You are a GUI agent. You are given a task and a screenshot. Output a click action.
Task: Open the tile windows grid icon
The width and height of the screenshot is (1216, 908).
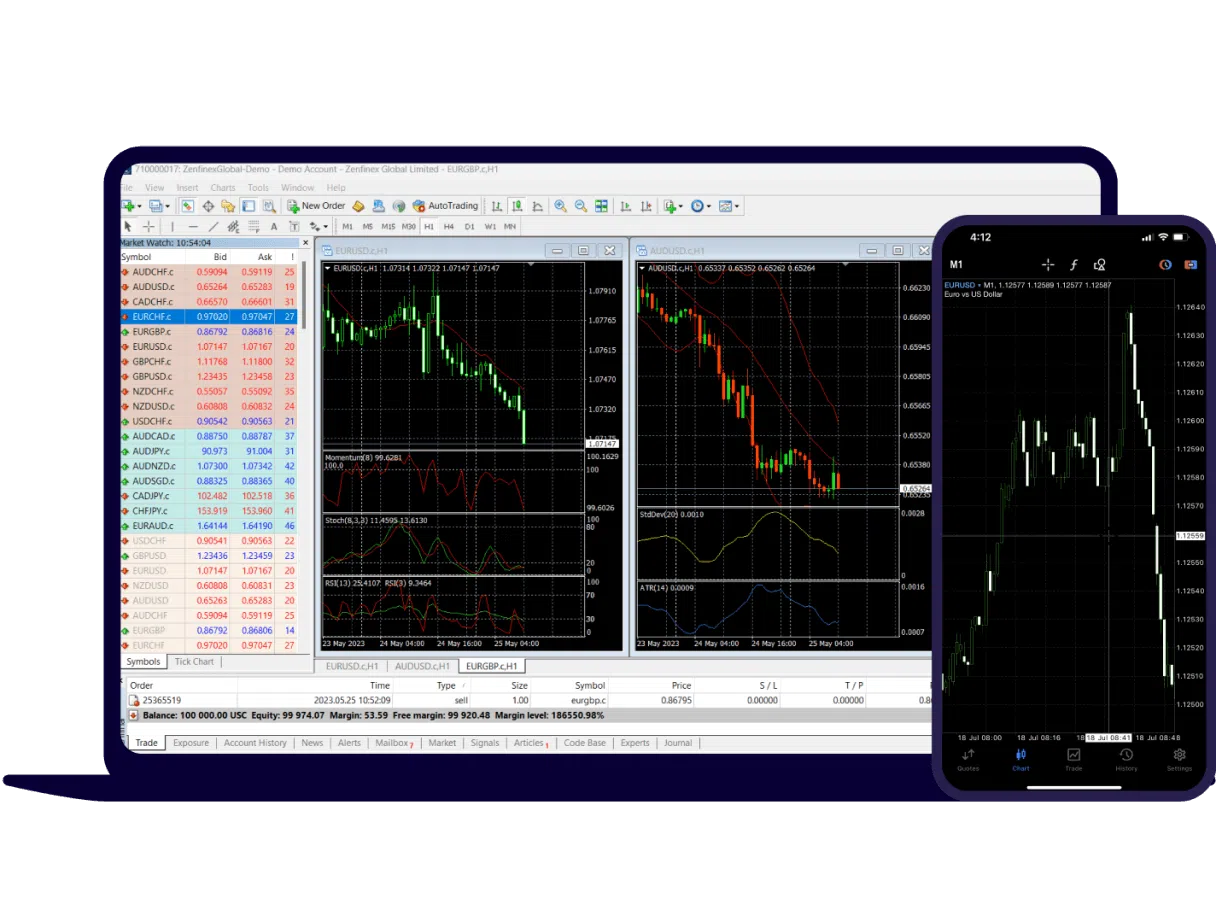[601, 206]
